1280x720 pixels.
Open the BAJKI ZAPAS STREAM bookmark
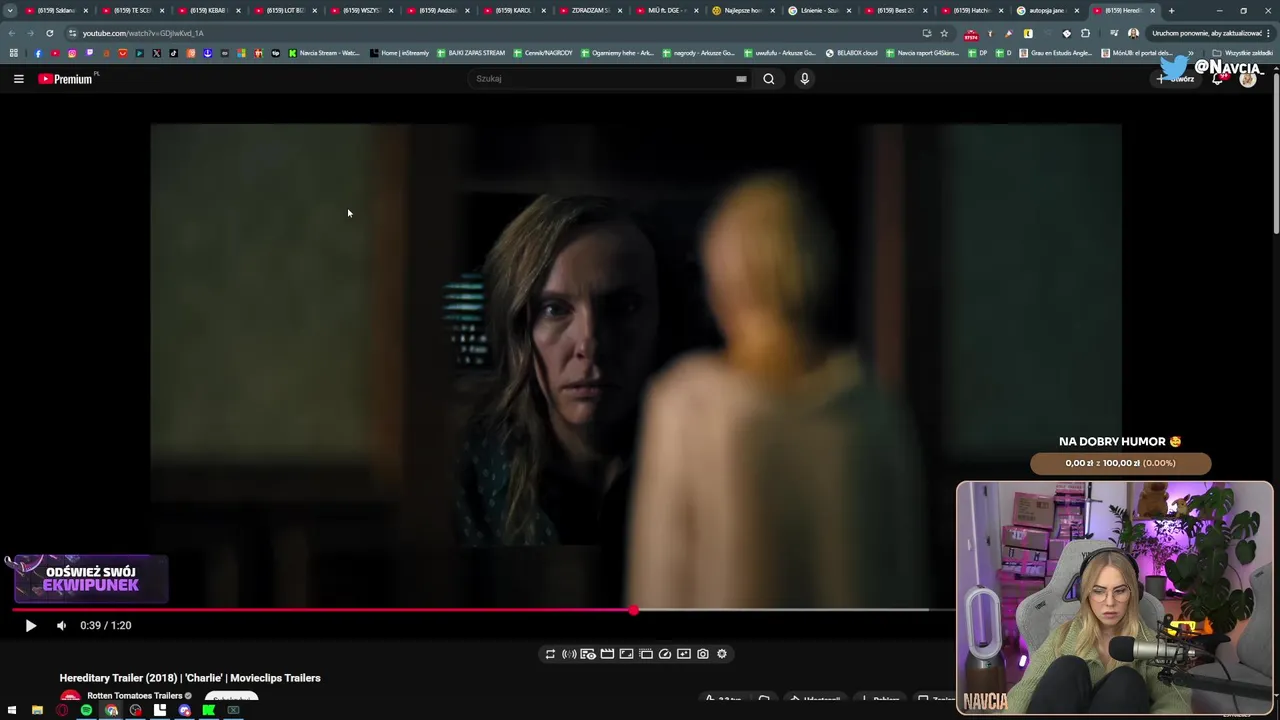(471, 53)
